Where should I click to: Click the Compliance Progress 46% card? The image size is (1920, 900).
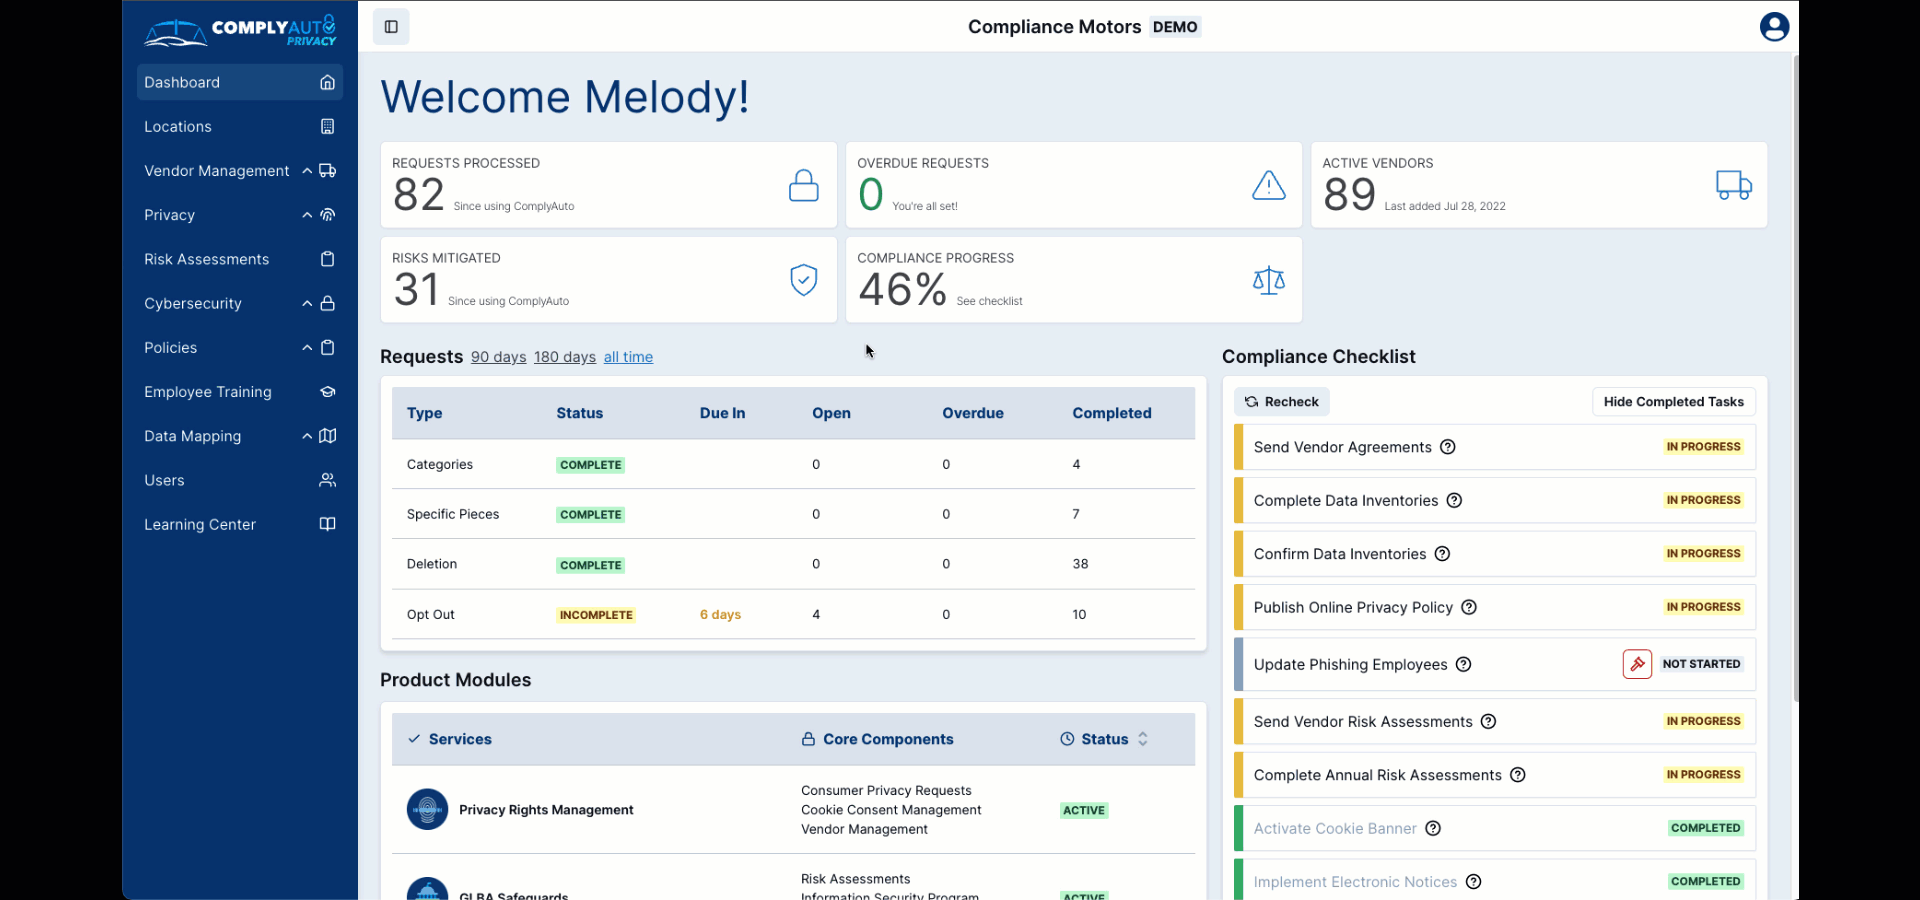point(1074,280)
